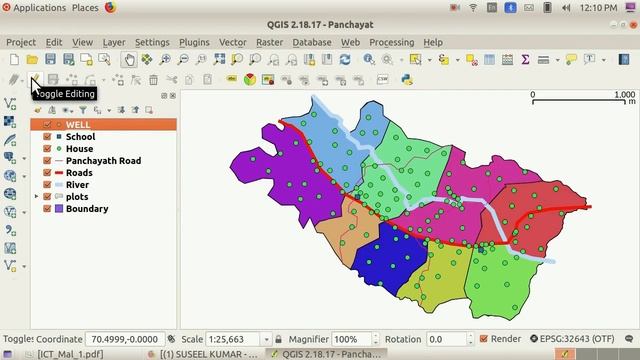Image resolution: width=640 pixels, height=360 pixels.
Task: Uncheck the School layer visibility checkbox
Action: 47,137
